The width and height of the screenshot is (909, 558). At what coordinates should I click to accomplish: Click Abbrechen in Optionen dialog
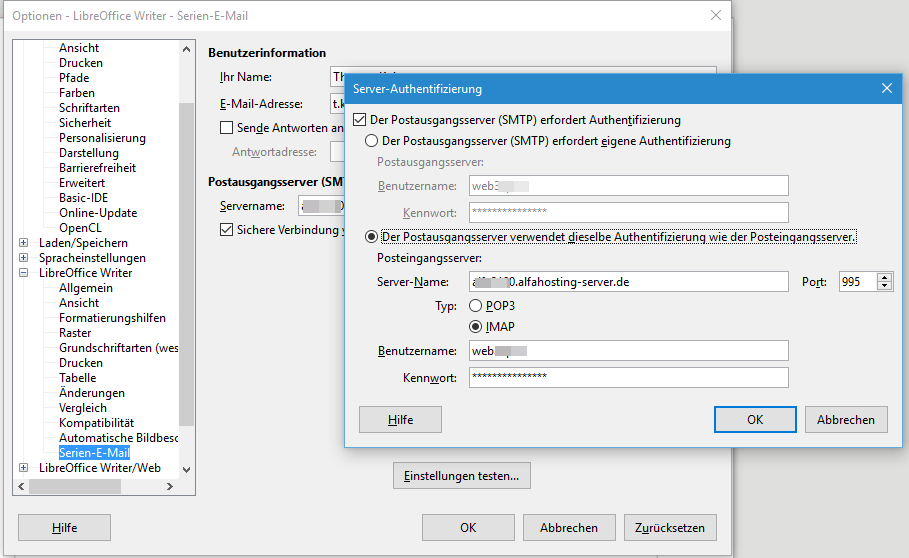tap(569, 528)
